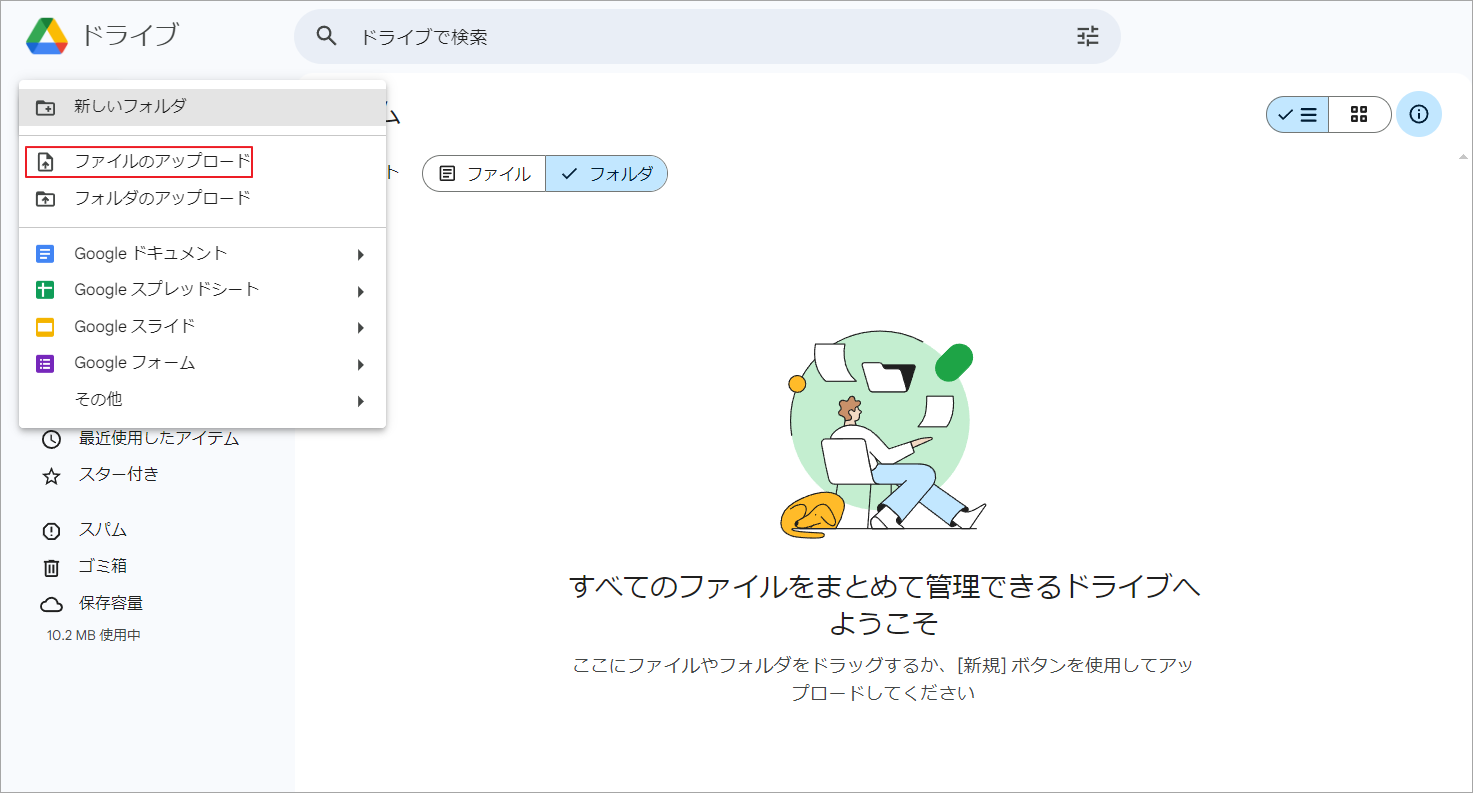This screenshot has height=793, width=1473.
Task: Click the trash can icon
Action: point(51,567)
